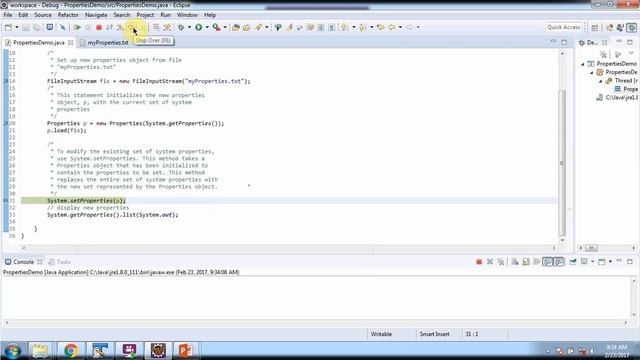This screenshot has width=640, height=360.
Task: Toggle the breakpoint marker on line 14
Action: (x=6, y=81)
